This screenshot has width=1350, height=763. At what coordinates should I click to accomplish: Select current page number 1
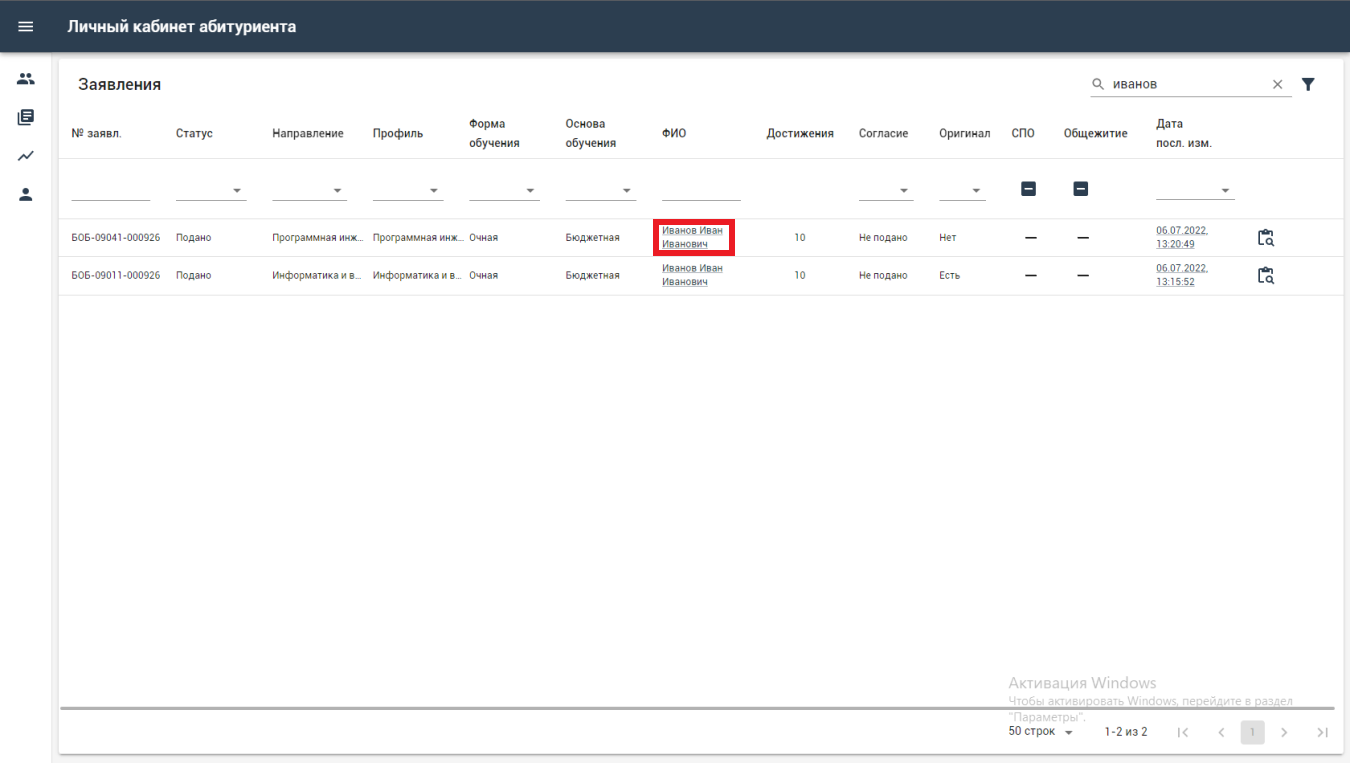(x=1252, y=732)
